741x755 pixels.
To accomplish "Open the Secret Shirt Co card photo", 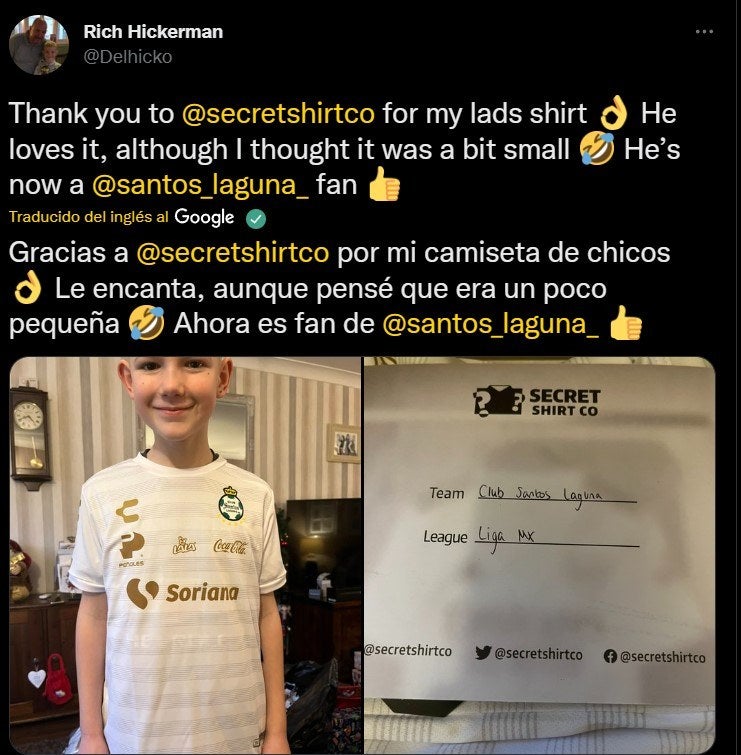I will pos(539,556).
